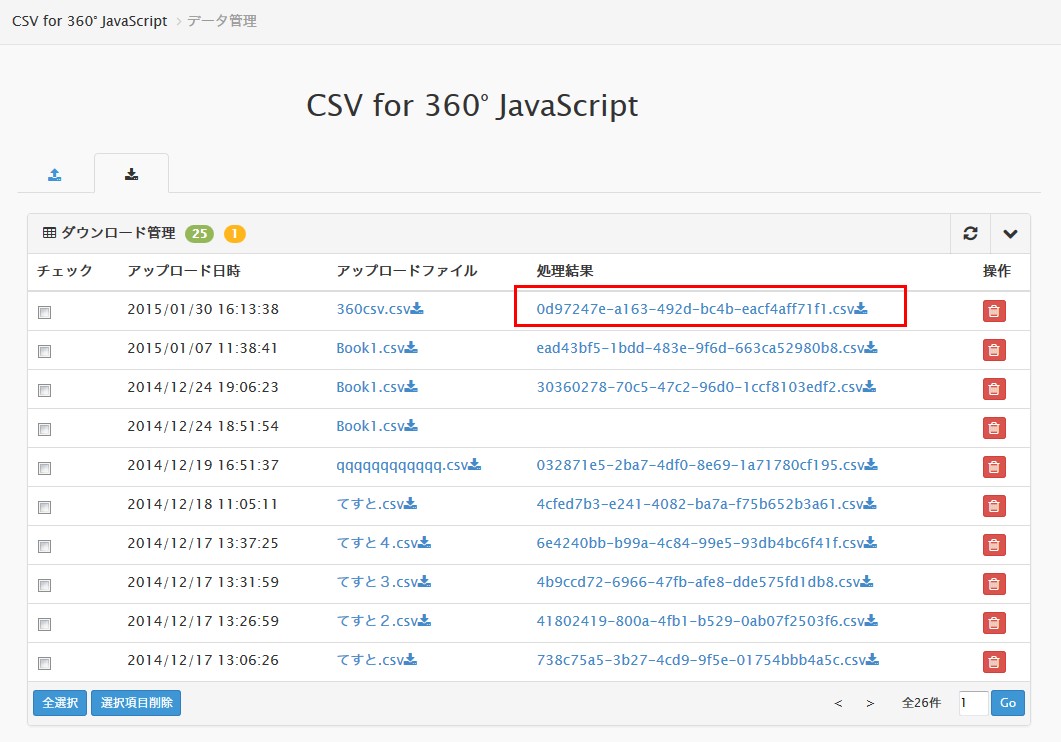
Task: Switch to the upload tab
Action: [55, 174]
